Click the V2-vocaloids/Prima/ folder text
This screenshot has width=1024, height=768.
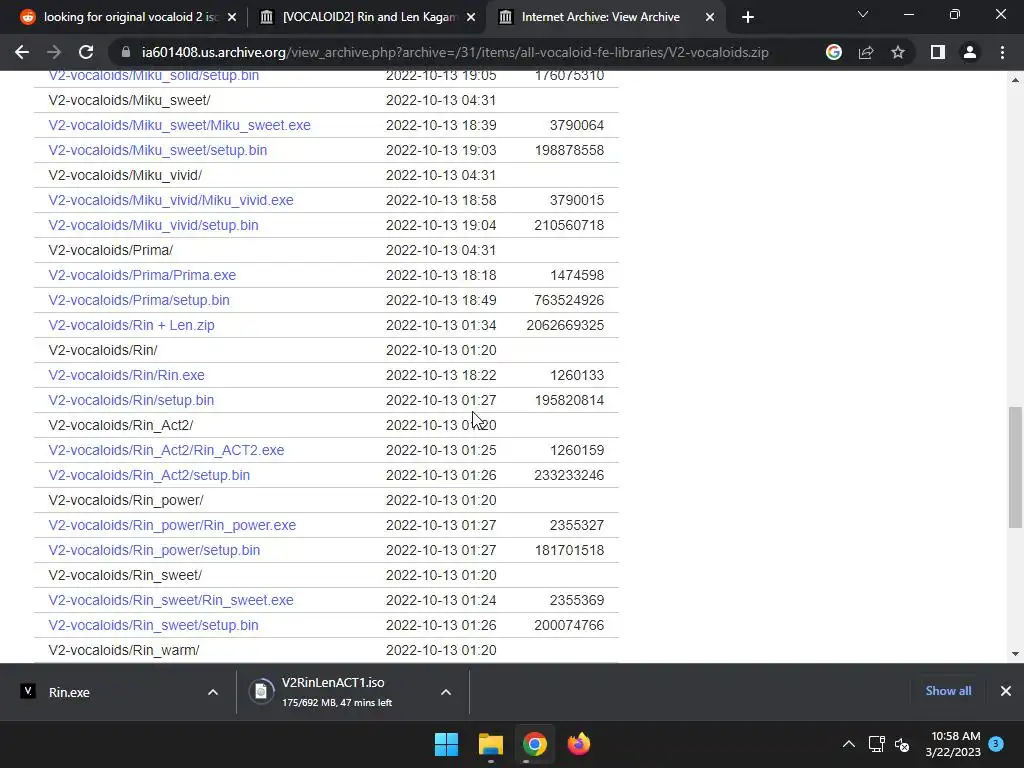[x=110, y=250]
